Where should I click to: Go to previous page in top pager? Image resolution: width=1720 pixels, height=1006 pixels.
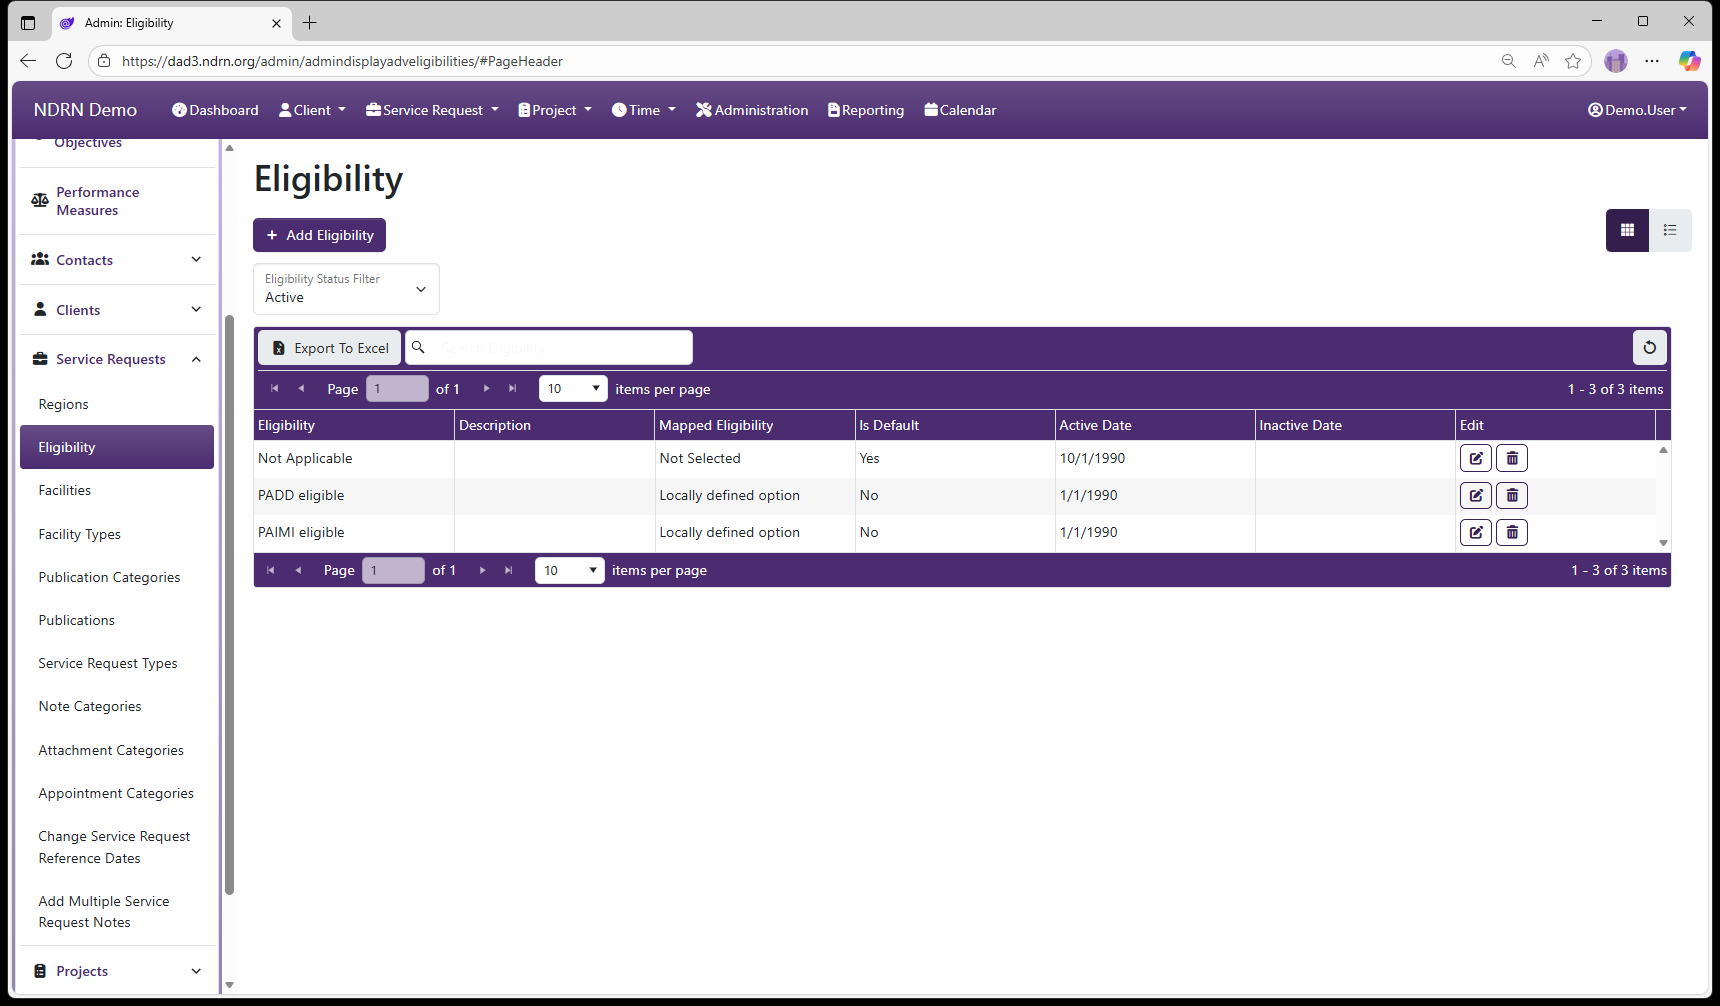(301, 389)
